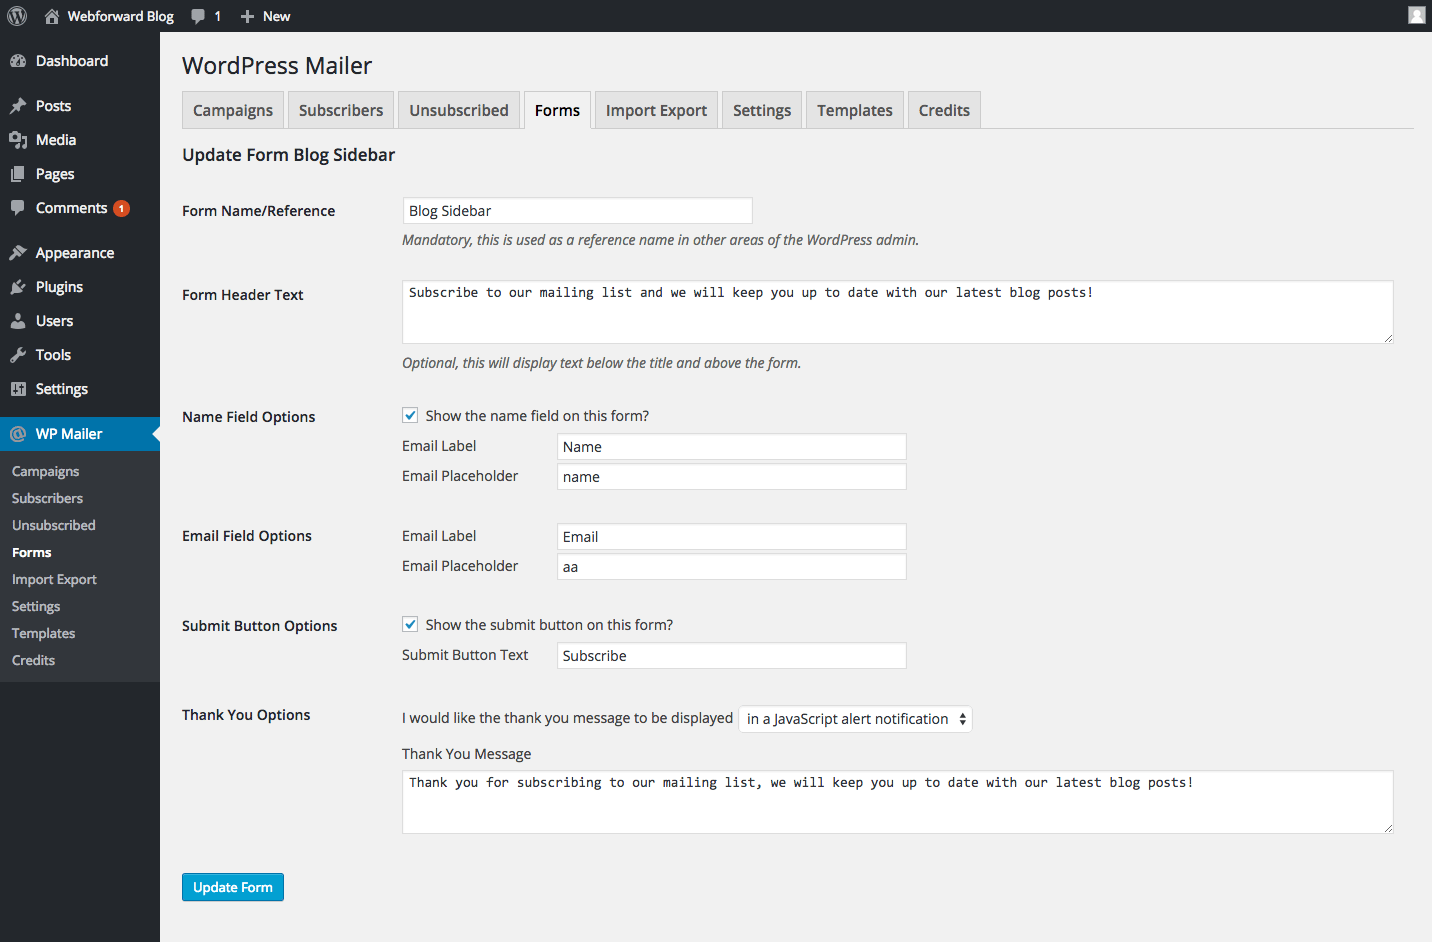This screenshot has height=942, width=1432.
Task: Click the Thank You Options label
Action: click(246, 715)
